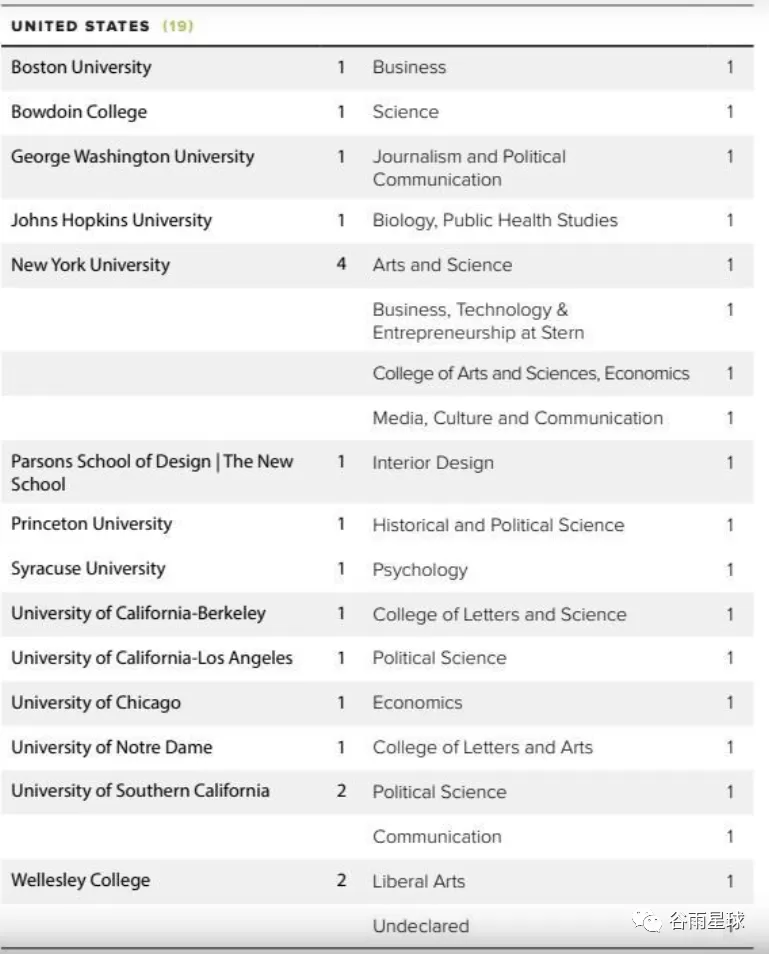Viewport: 769px width, 954px height.
Task: Click the number 4 beside New York University
Action: click(x=341, y=264)
